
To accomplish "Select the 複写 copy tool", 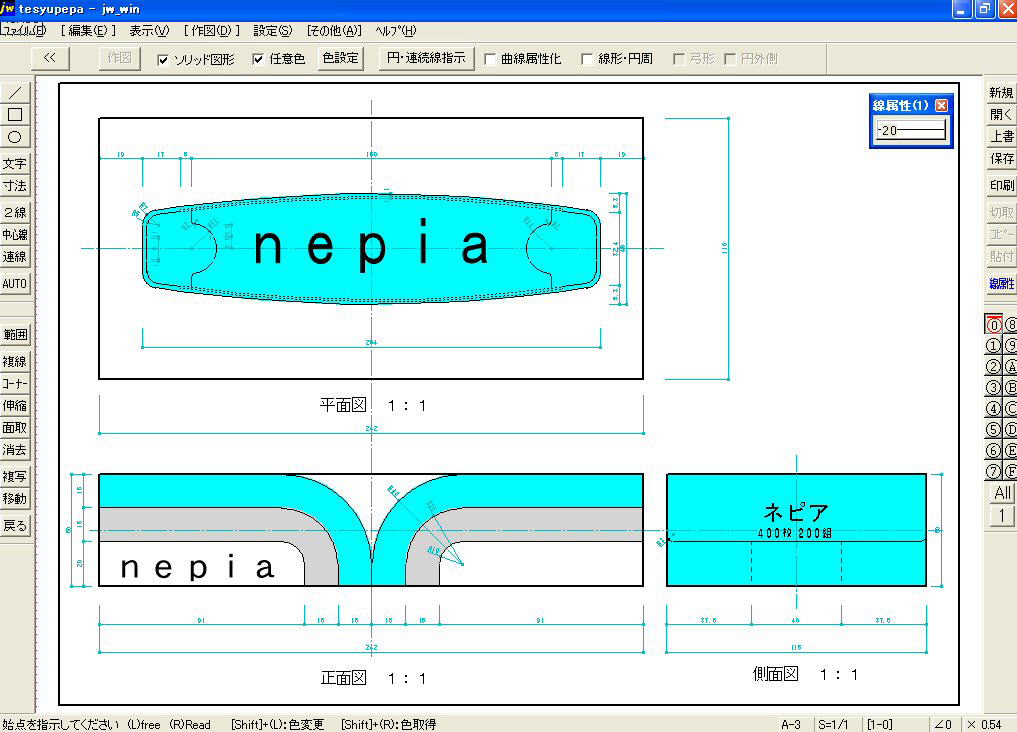I will click(15, 477).
